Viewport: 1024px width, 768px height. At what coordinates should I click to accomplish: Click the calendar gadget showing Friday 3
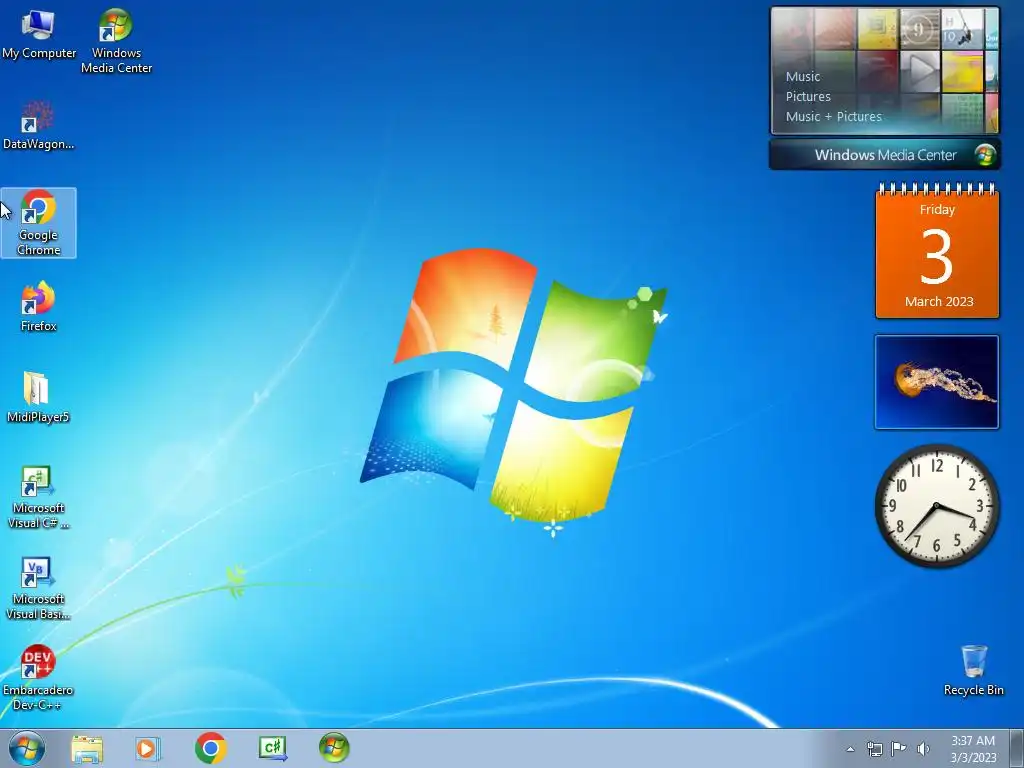937,251
